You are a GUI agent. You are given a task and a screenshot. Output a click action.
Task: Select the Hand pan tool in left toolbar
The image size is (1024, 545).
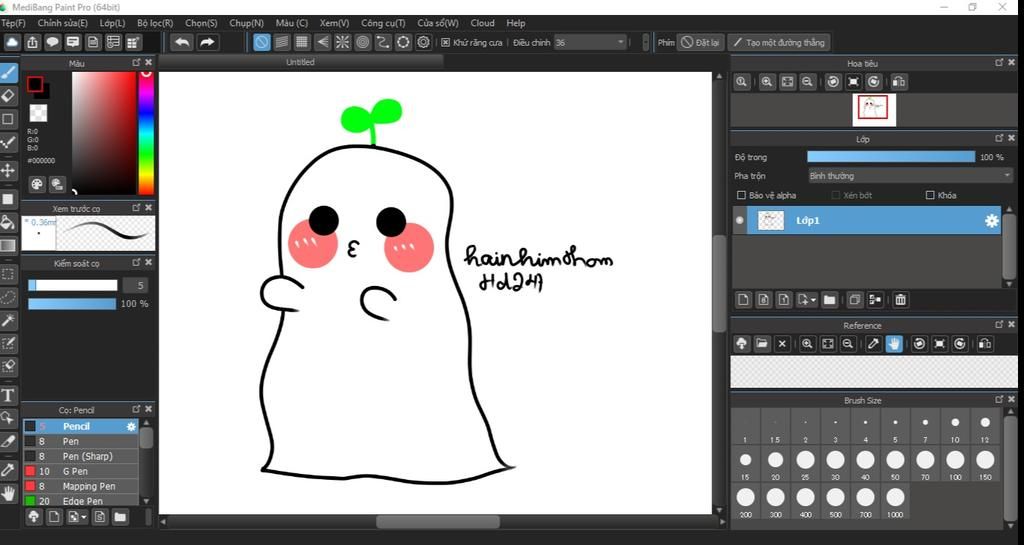[x=8, y=493]
